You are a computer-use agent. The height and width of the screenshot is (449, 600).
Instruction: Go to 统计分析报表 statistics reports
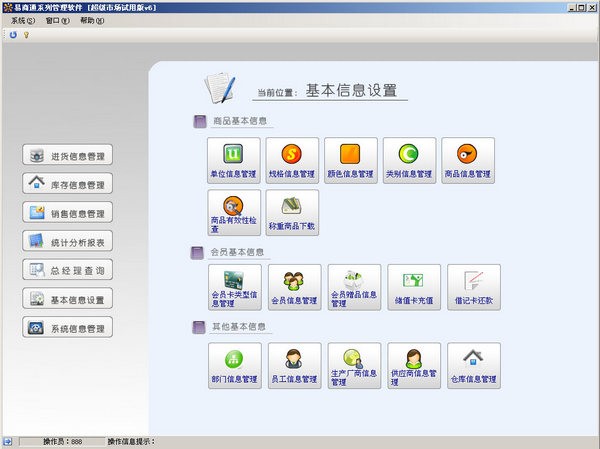click(x=67, y=241)
